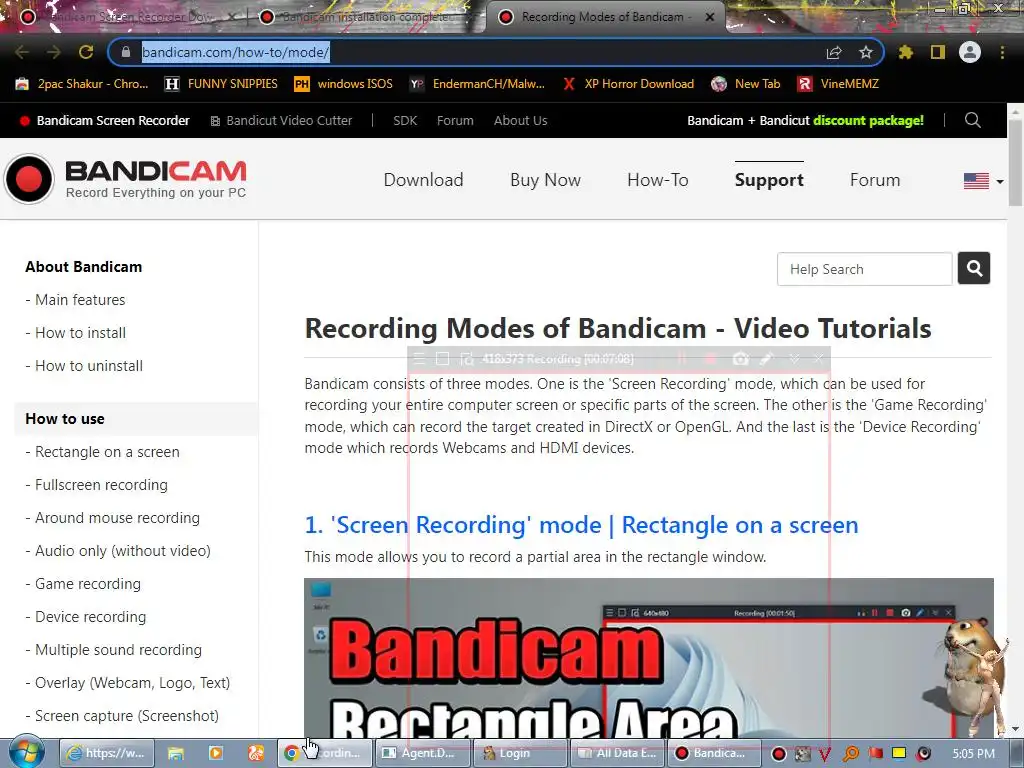Open the windows ISOS bookmark
The image size is (1024, 768).
pyautogui.click(x=344, y=84)
